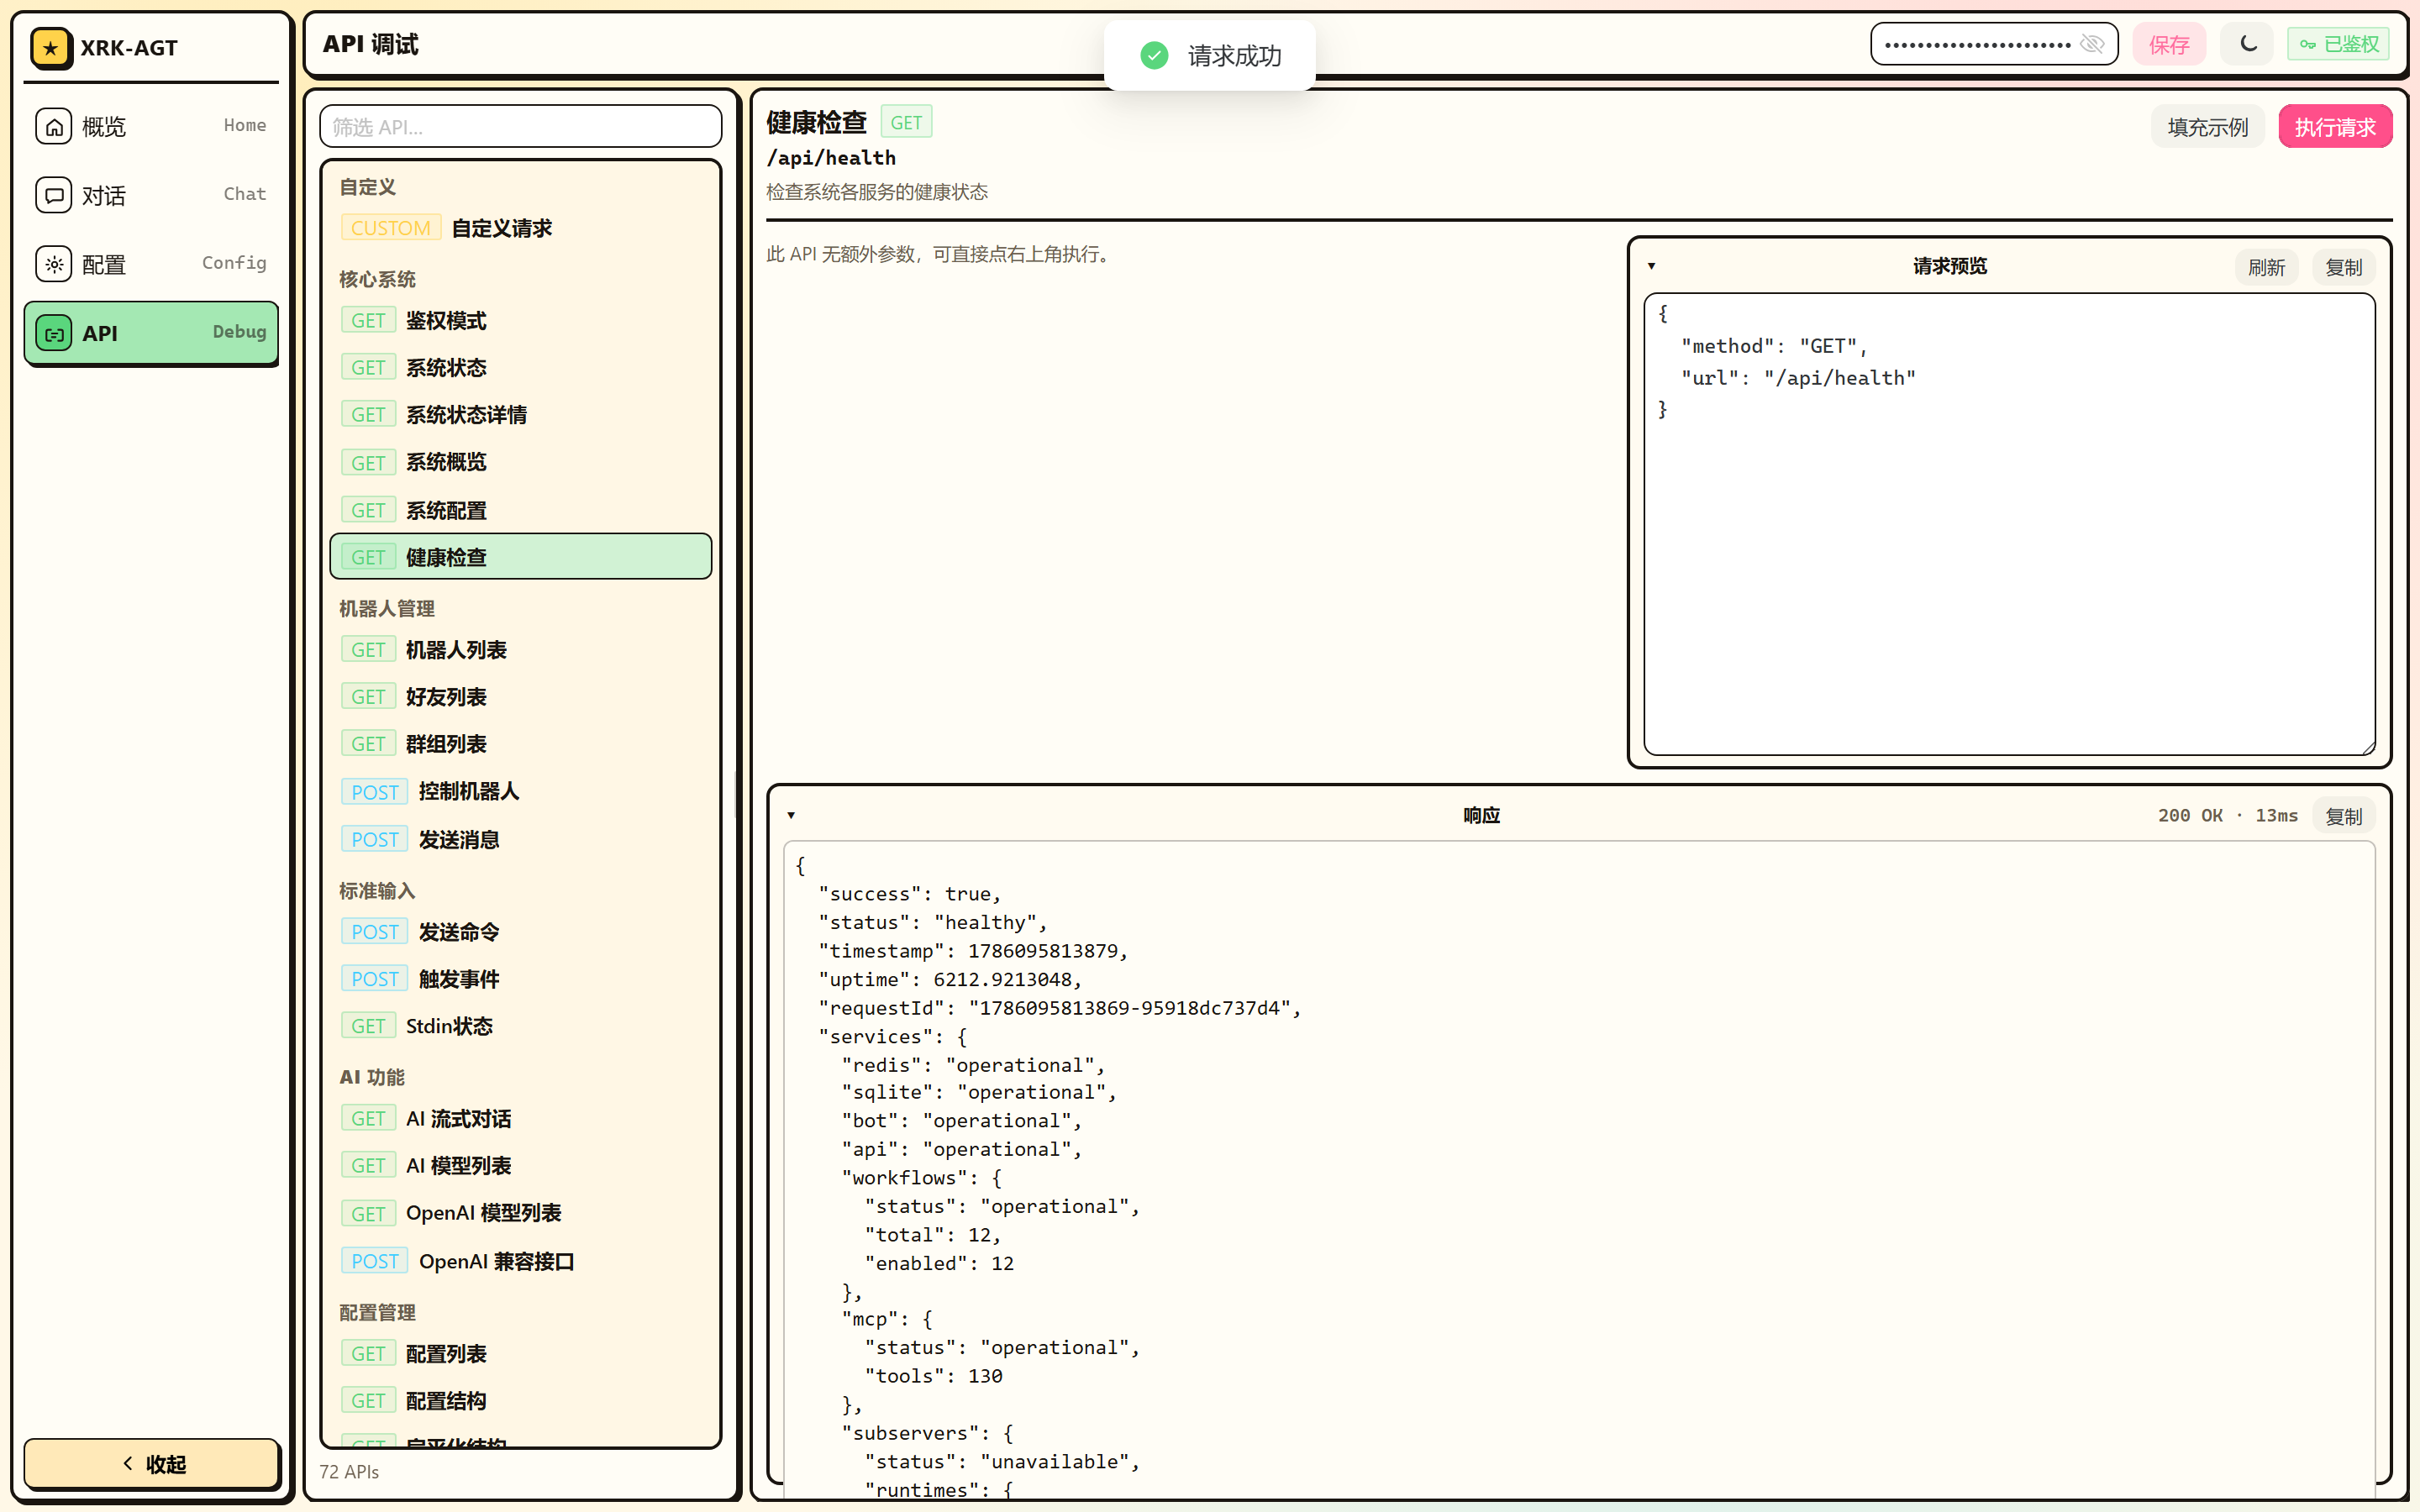Image resolution: width=2420 pixels, height=1512 pixels.
Task: Open the 对话 Chat bubble icon
Action: click(54, 195)
